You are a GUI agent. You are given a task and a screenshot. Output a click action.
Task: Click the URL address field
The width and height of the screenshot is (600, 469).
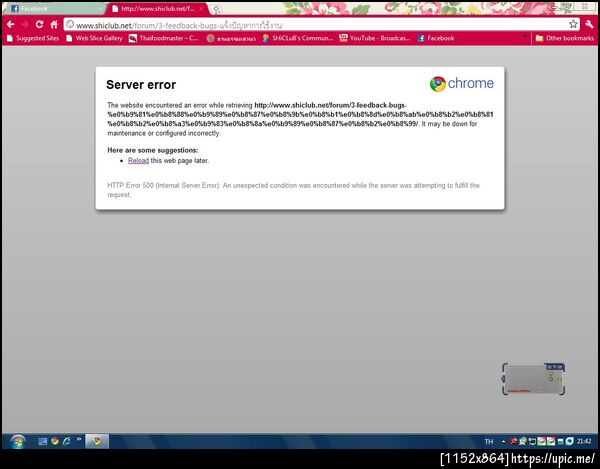(x=320, y=25)
